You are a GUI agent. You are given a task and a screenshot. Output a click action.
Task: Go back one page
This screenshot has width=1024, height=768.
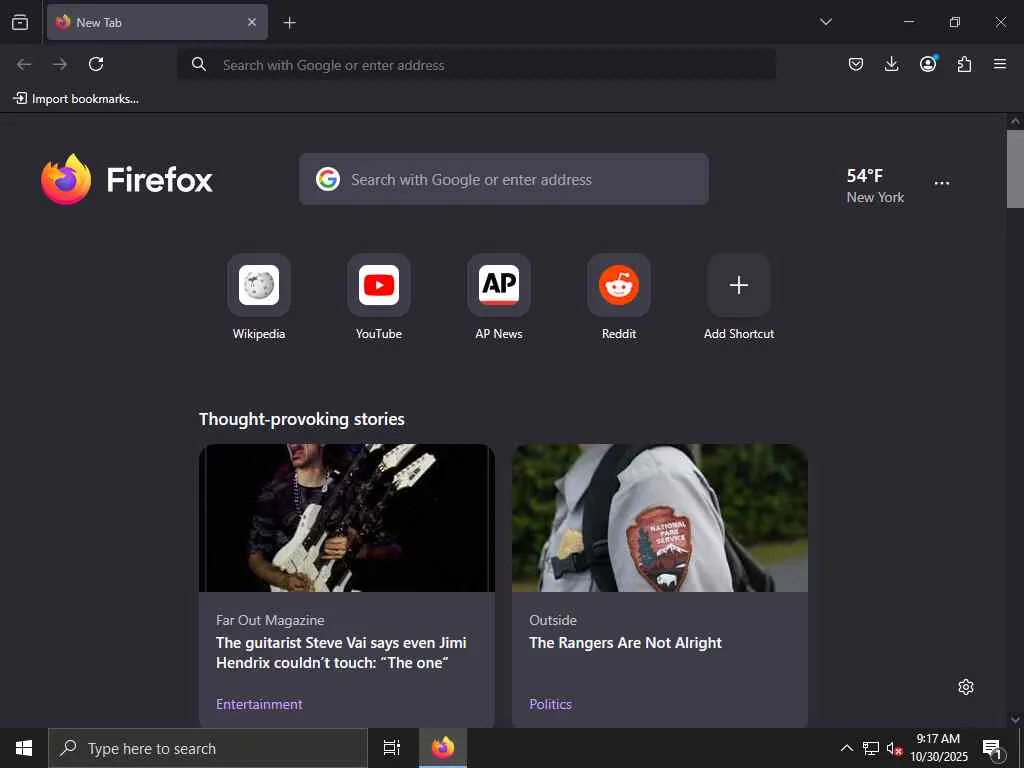pos(24,64)
